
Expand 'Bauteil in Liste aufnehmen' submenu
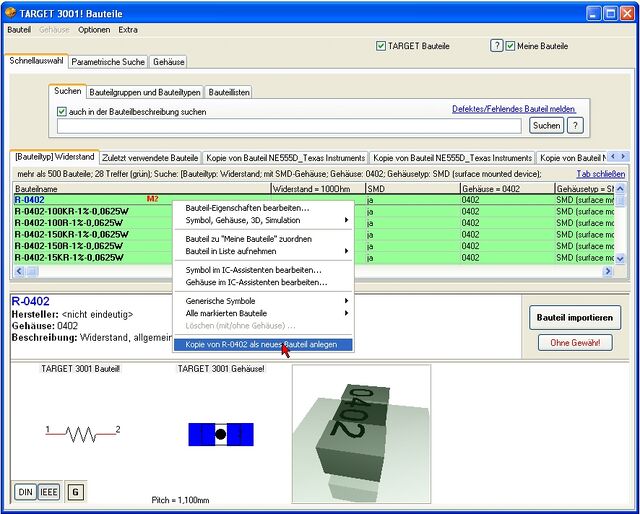[x=263, y=251]
